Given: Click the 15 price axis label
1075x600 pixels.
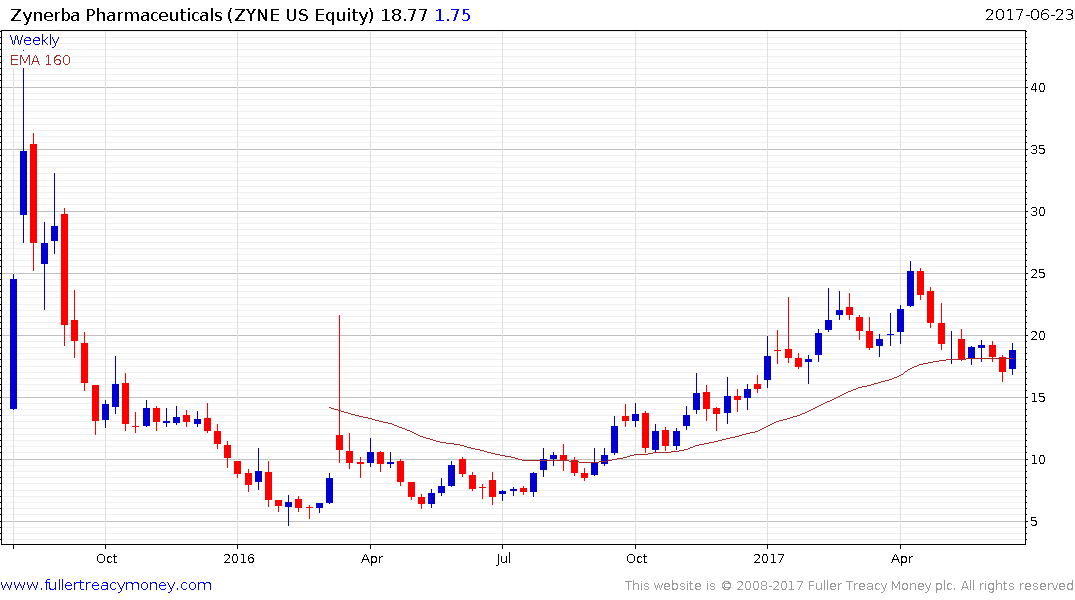Looking at the screenshot, I should [x=1038, y=398].
